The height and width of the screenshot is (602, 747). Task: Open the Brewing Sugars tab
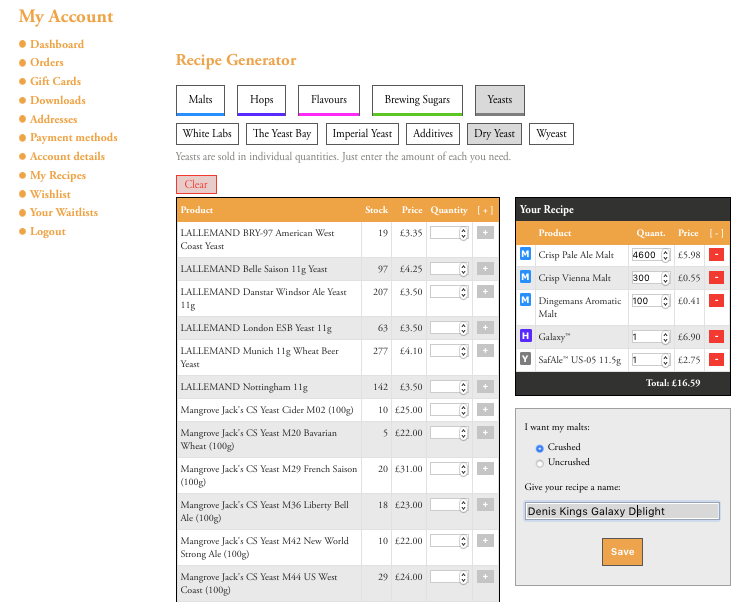(417, 100)
